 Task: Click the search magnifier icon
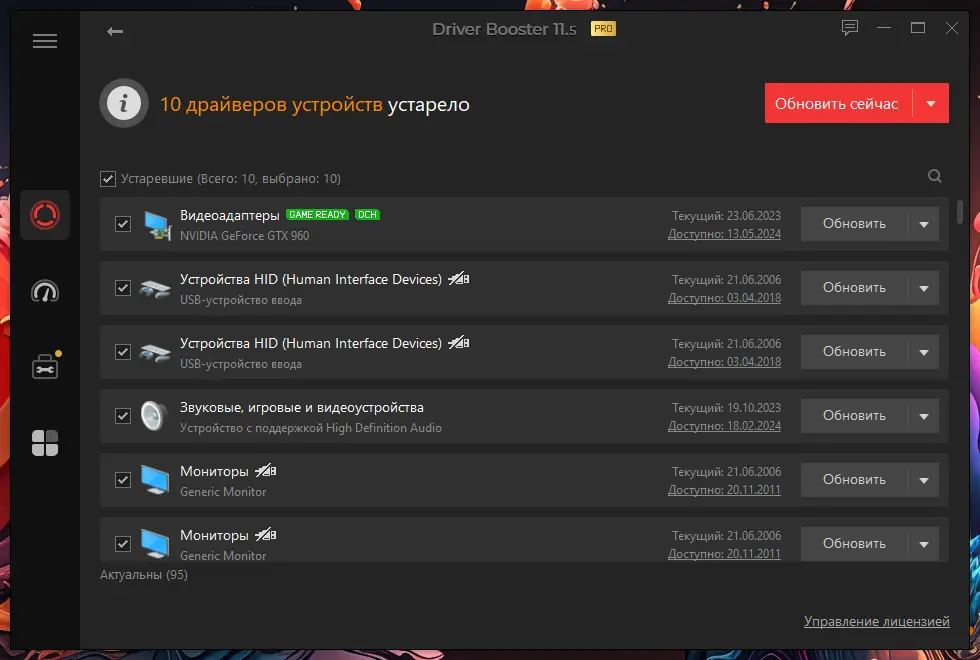934,176
